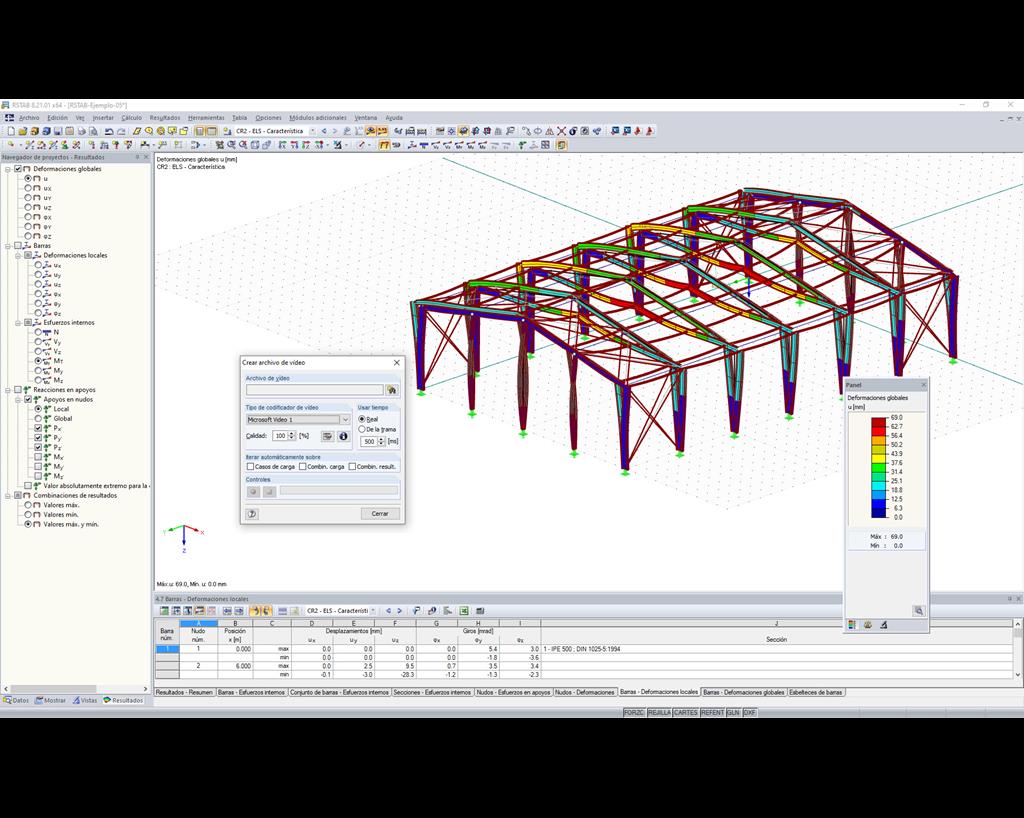Image resolution: width=1024 pixels, height=818 pixels.
Task: Click the filter tab icon at Panel bottom
Action: [884, 625]
